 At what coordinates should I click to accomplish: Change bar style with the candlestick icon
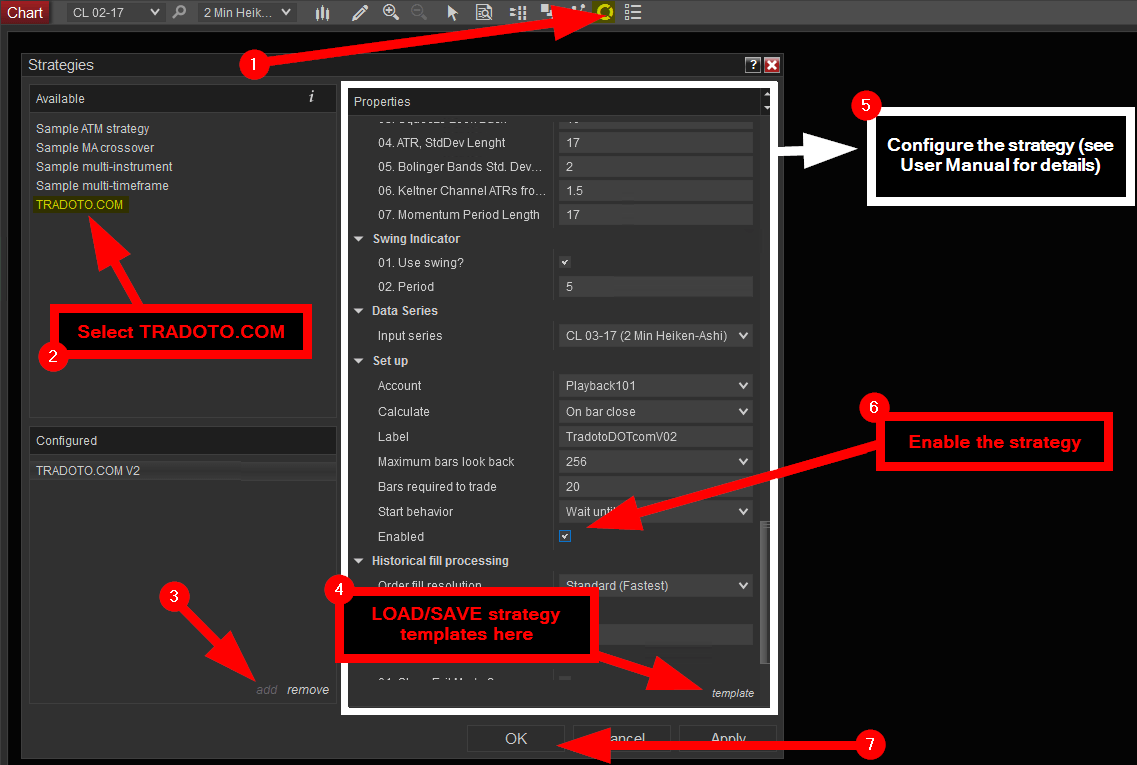tap(322, 13)
